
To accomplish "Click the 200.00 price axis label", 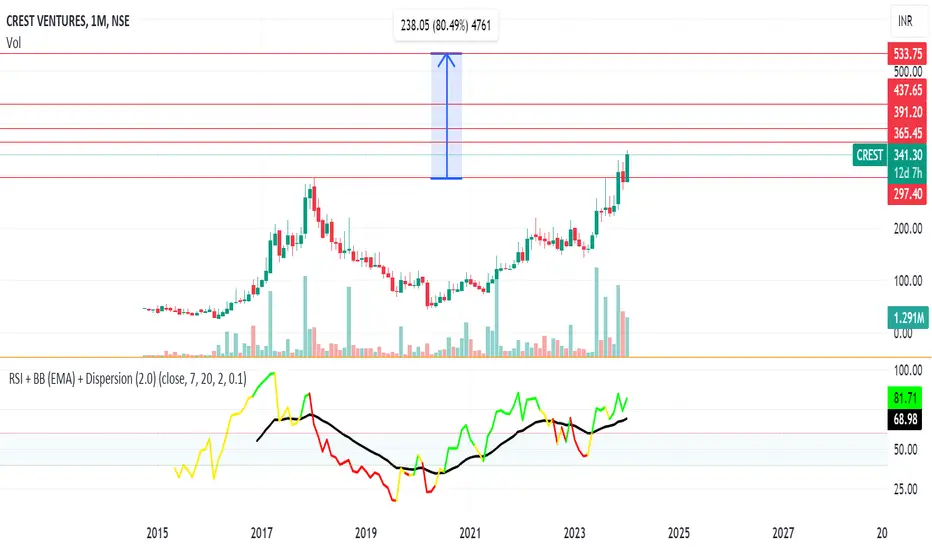I will (908, 228).
